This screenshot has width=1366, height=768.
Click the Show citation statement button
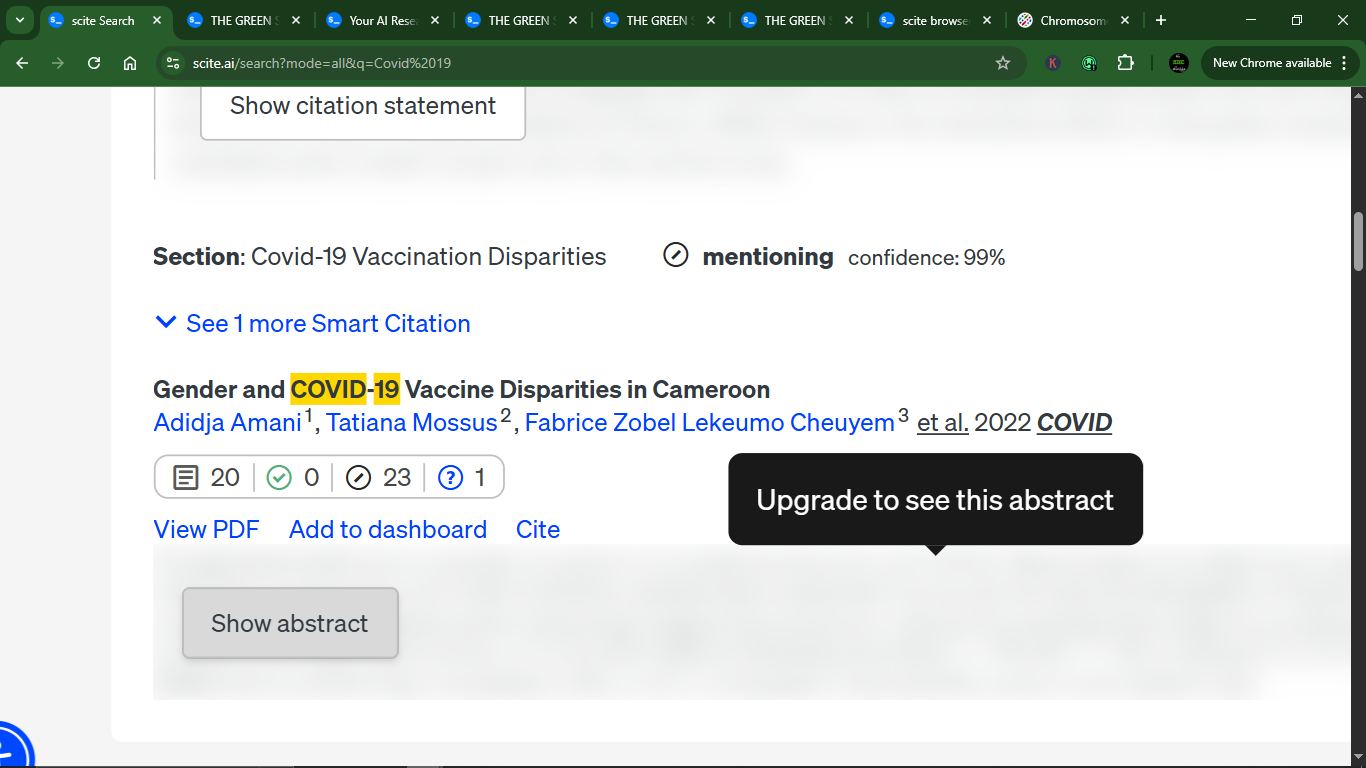[x=363, y=106]
